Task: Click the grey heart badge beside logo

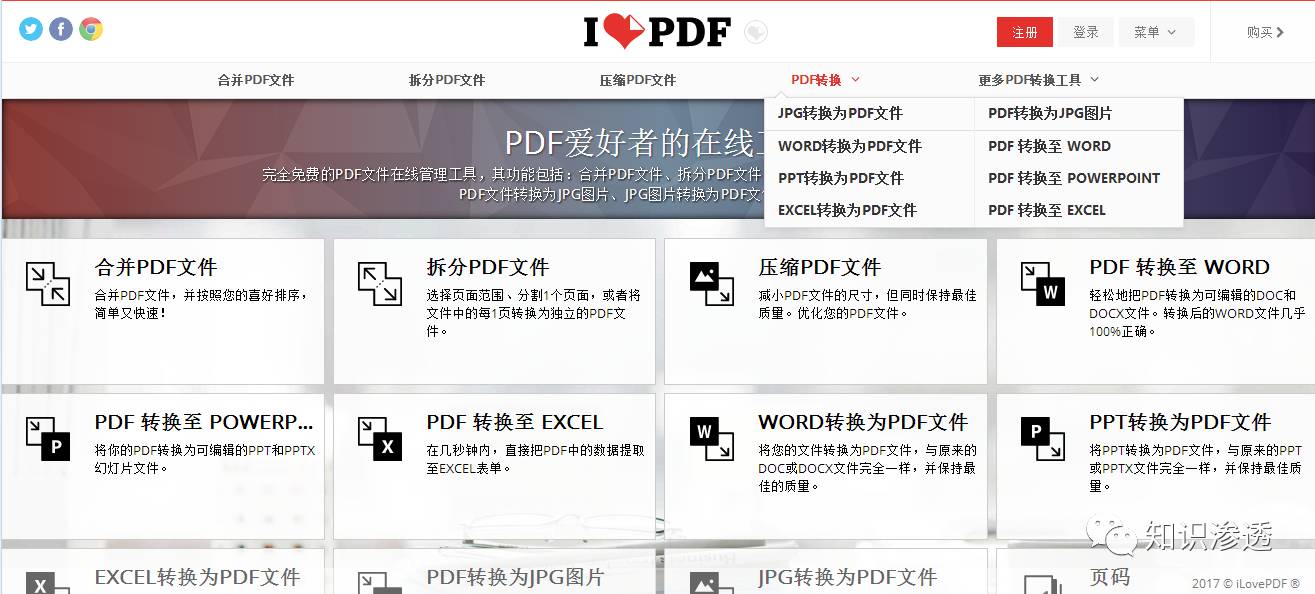Action: tap(756, 33)
